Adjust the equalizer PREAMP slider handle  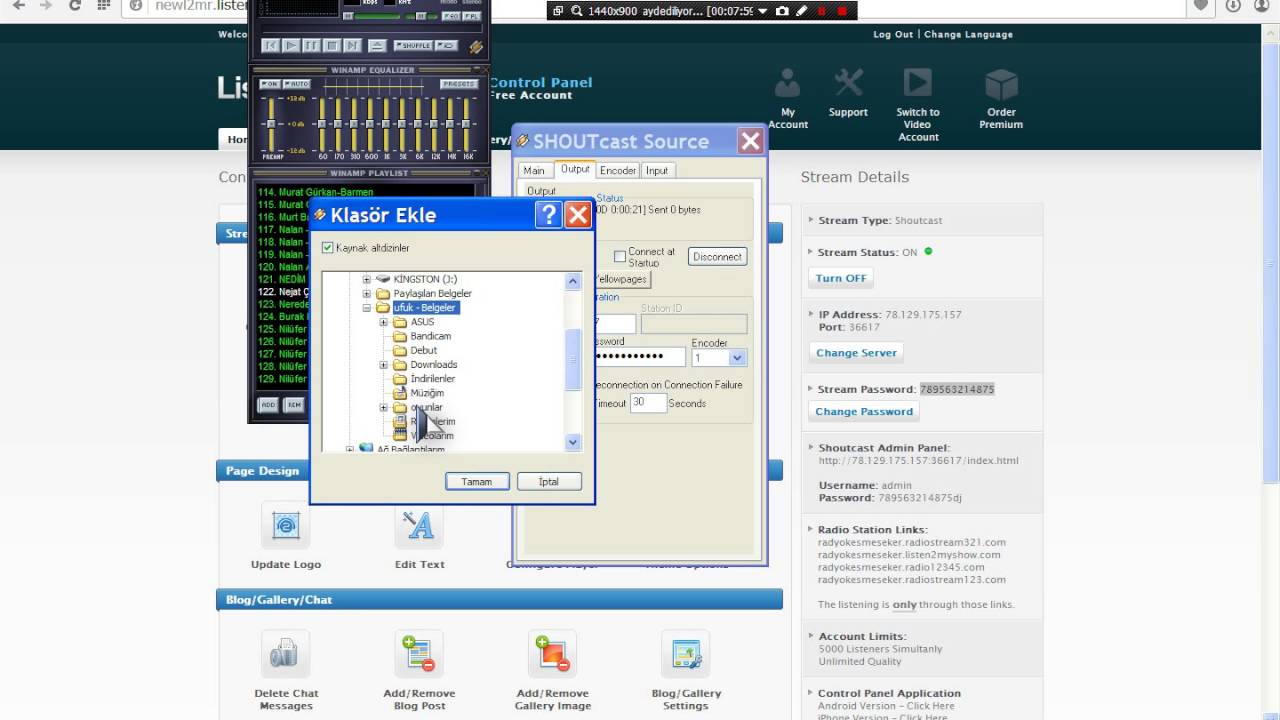(270, 122)
